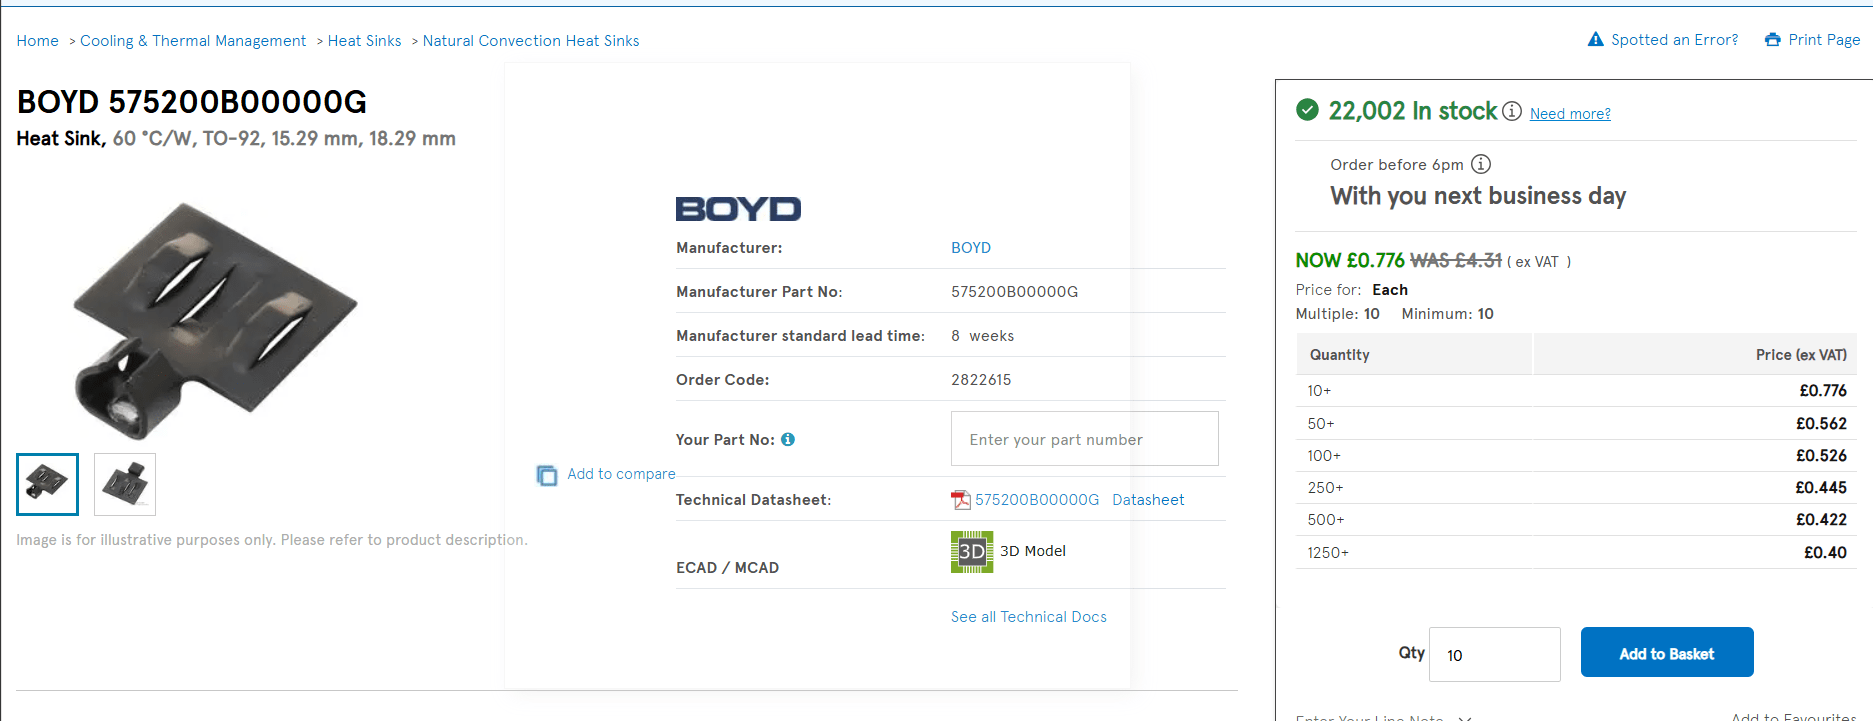Click the BOYD 575200B00000G product title
This screenshot has height=721, width=1873.
click(x=192, y=102)
